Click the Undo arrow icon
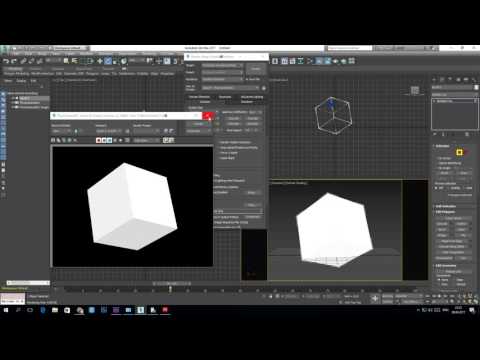The image size is (480, 360). click(x=6, y=61)
